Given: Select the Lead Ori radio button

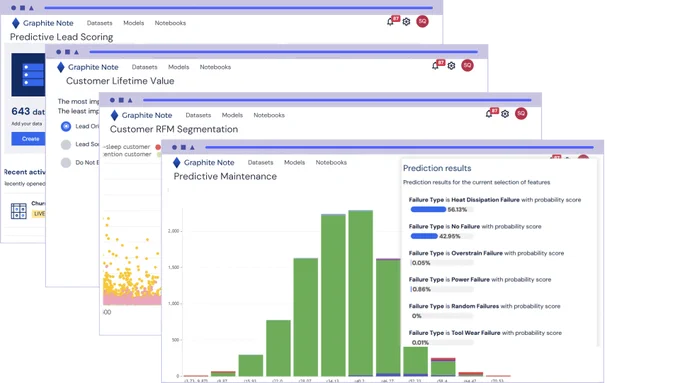Looking at the screenshot, I should click(66, 126).
